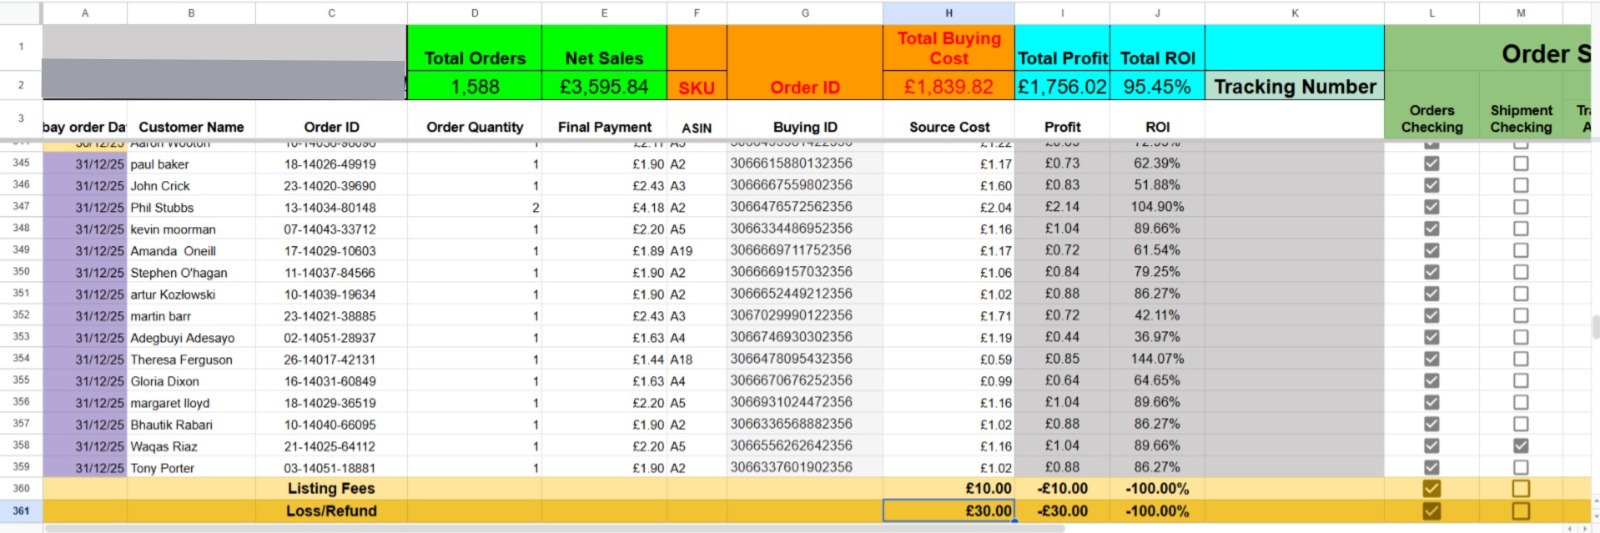Click the Tracking Number header cell
The height and width of the screenshot is (533, 1600).
point(1294,87)
